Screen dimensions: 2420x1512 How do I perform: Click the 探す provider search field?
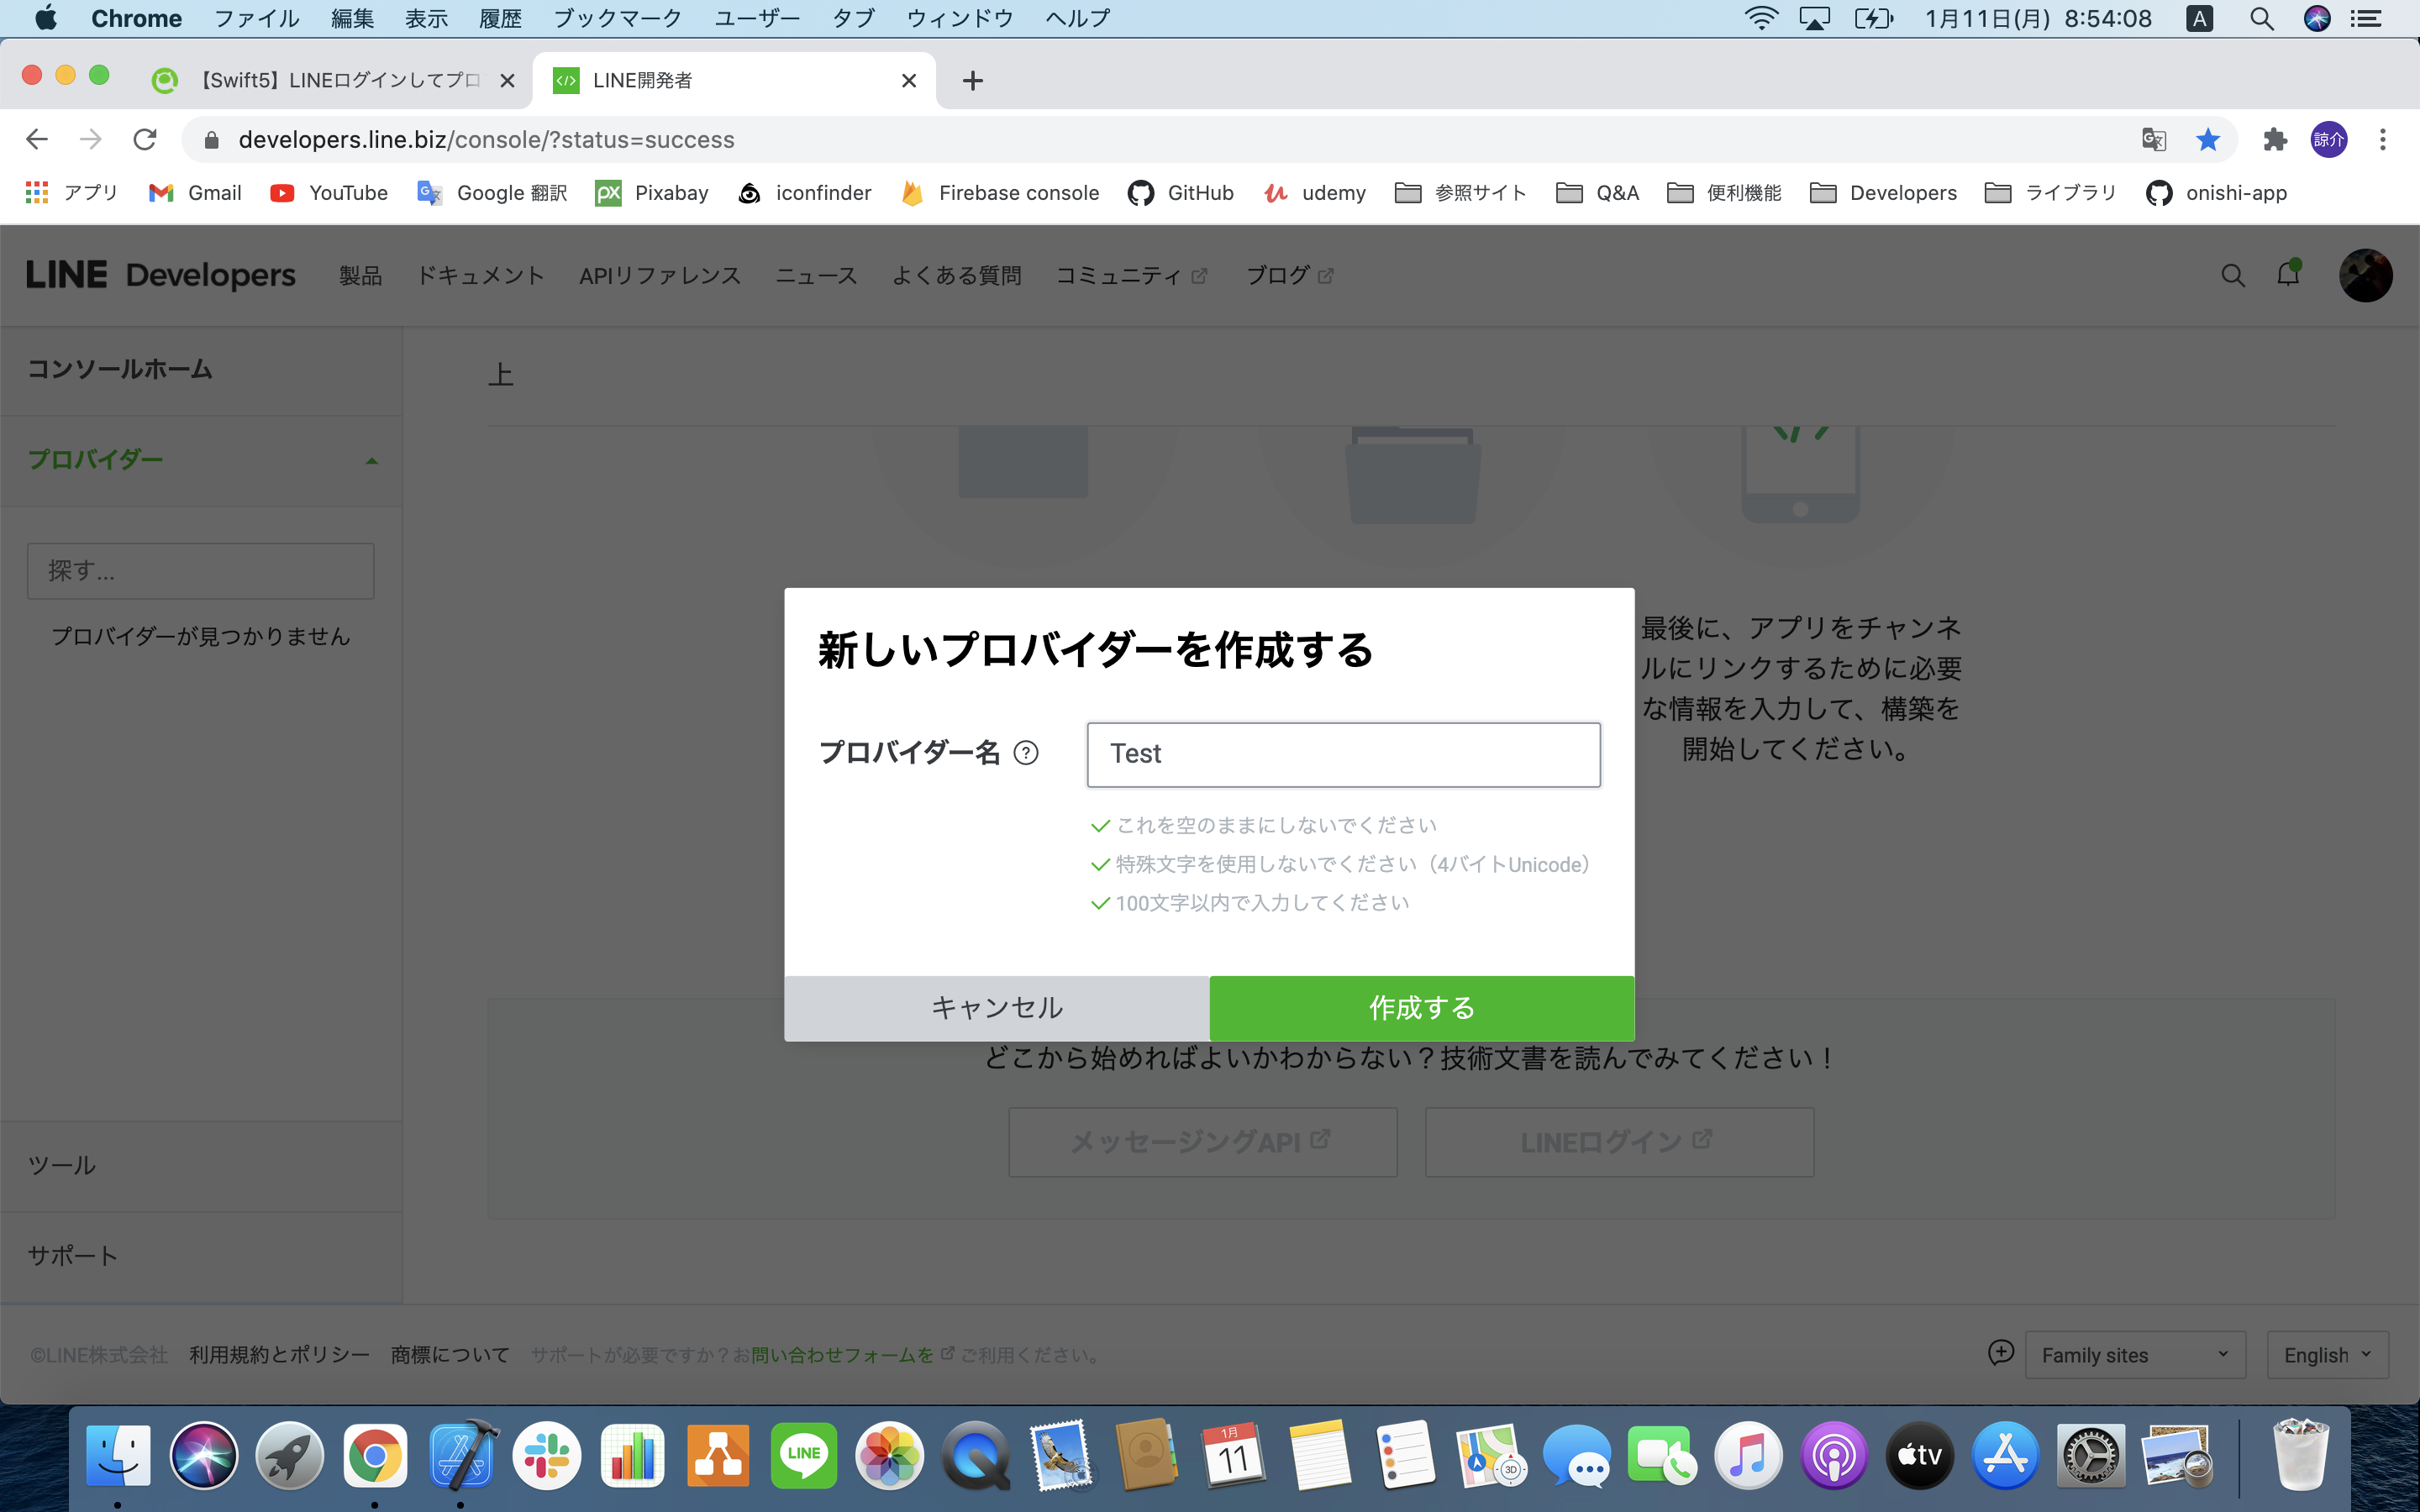[x=201, y=571]
